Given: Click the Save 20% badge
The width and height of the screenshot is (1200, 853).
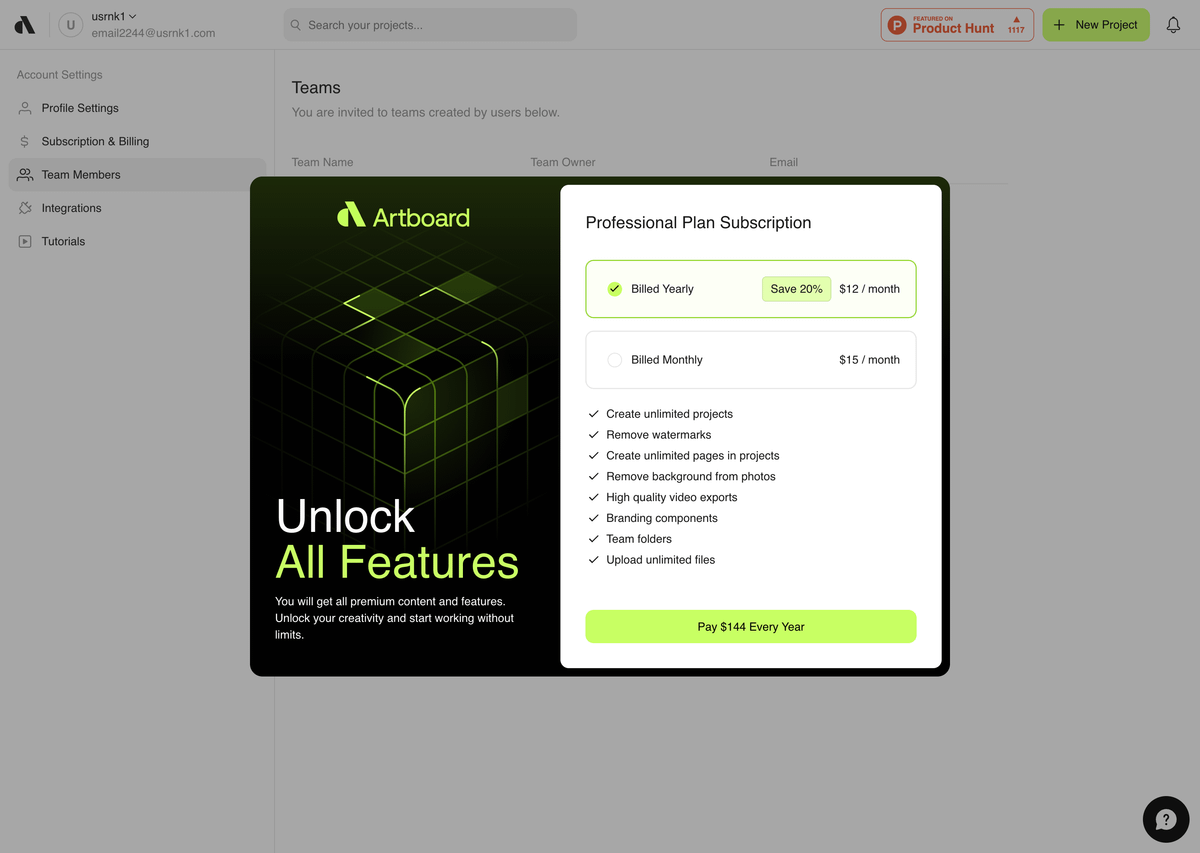Looking at the screenshot, I should point(796,289).
